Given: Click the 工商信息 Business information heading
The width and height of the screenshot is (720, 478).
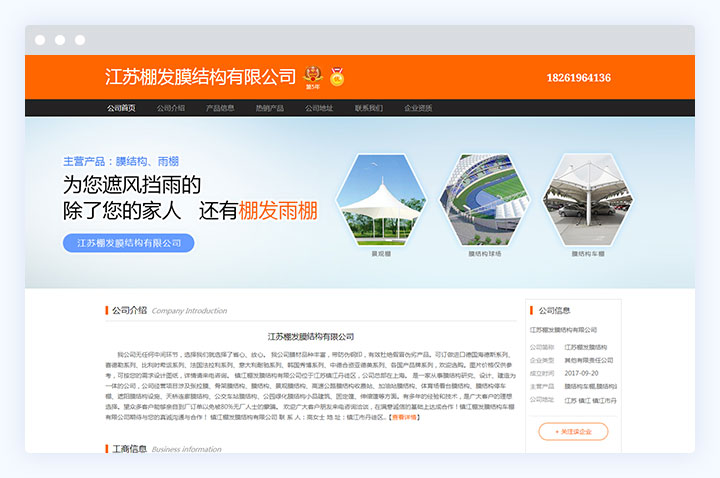Looking at the screenshot, I should click(x=163, y=449).
